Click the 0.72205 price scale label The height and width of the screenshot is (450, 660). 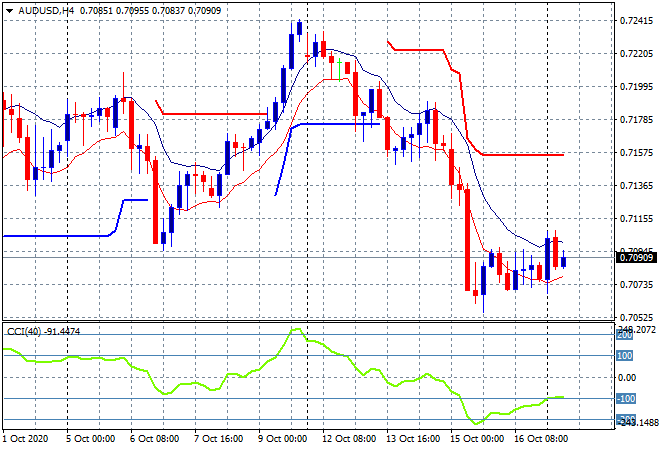[636, 53]
